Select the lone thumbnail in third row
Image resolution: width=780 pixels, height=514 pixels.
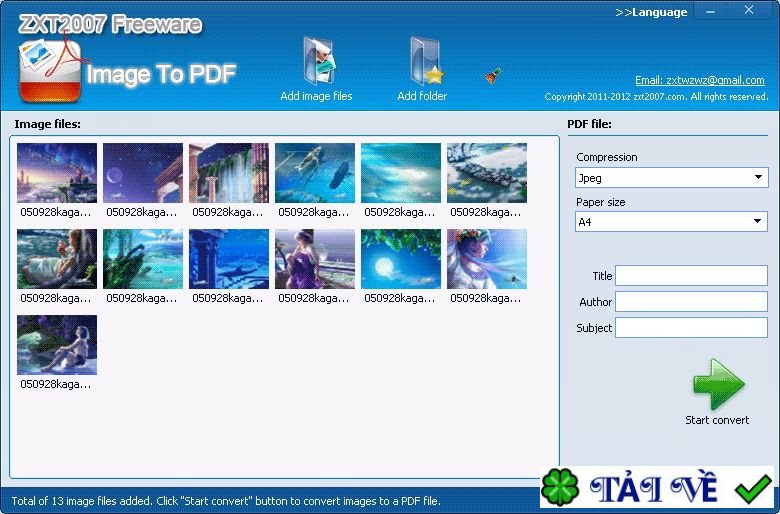57,345
